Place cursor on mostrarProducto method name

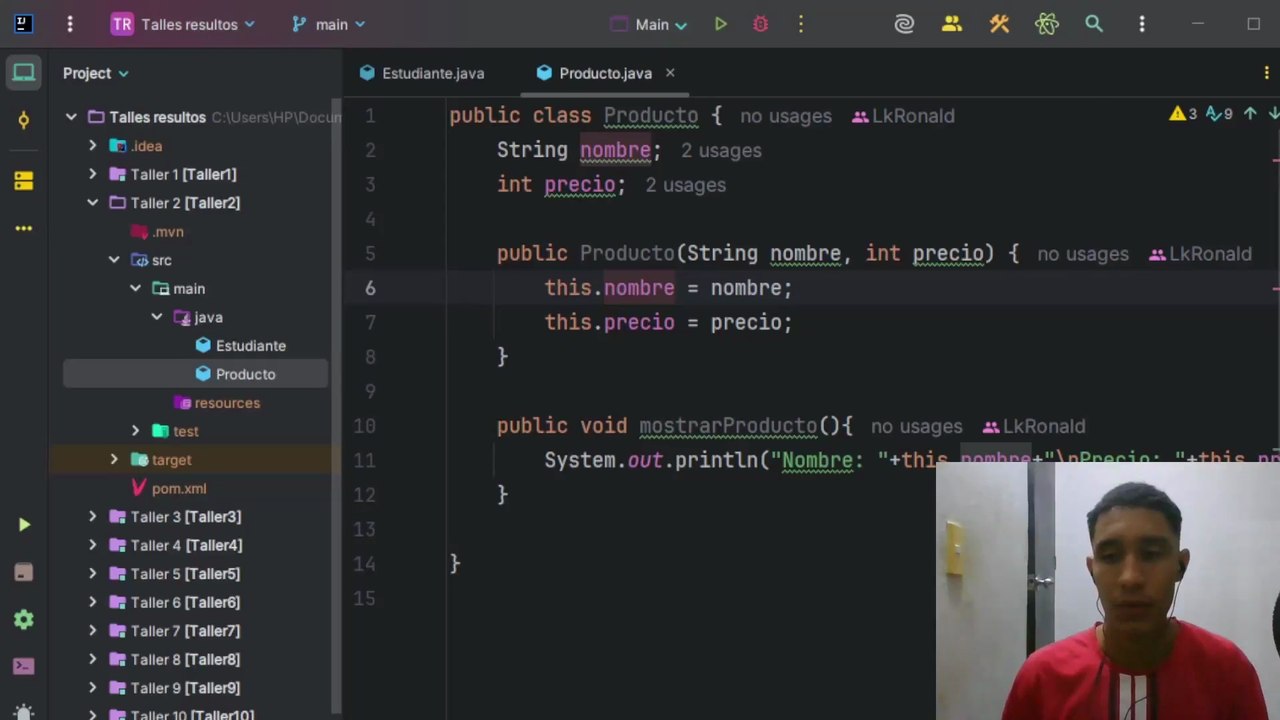(728, 426)
